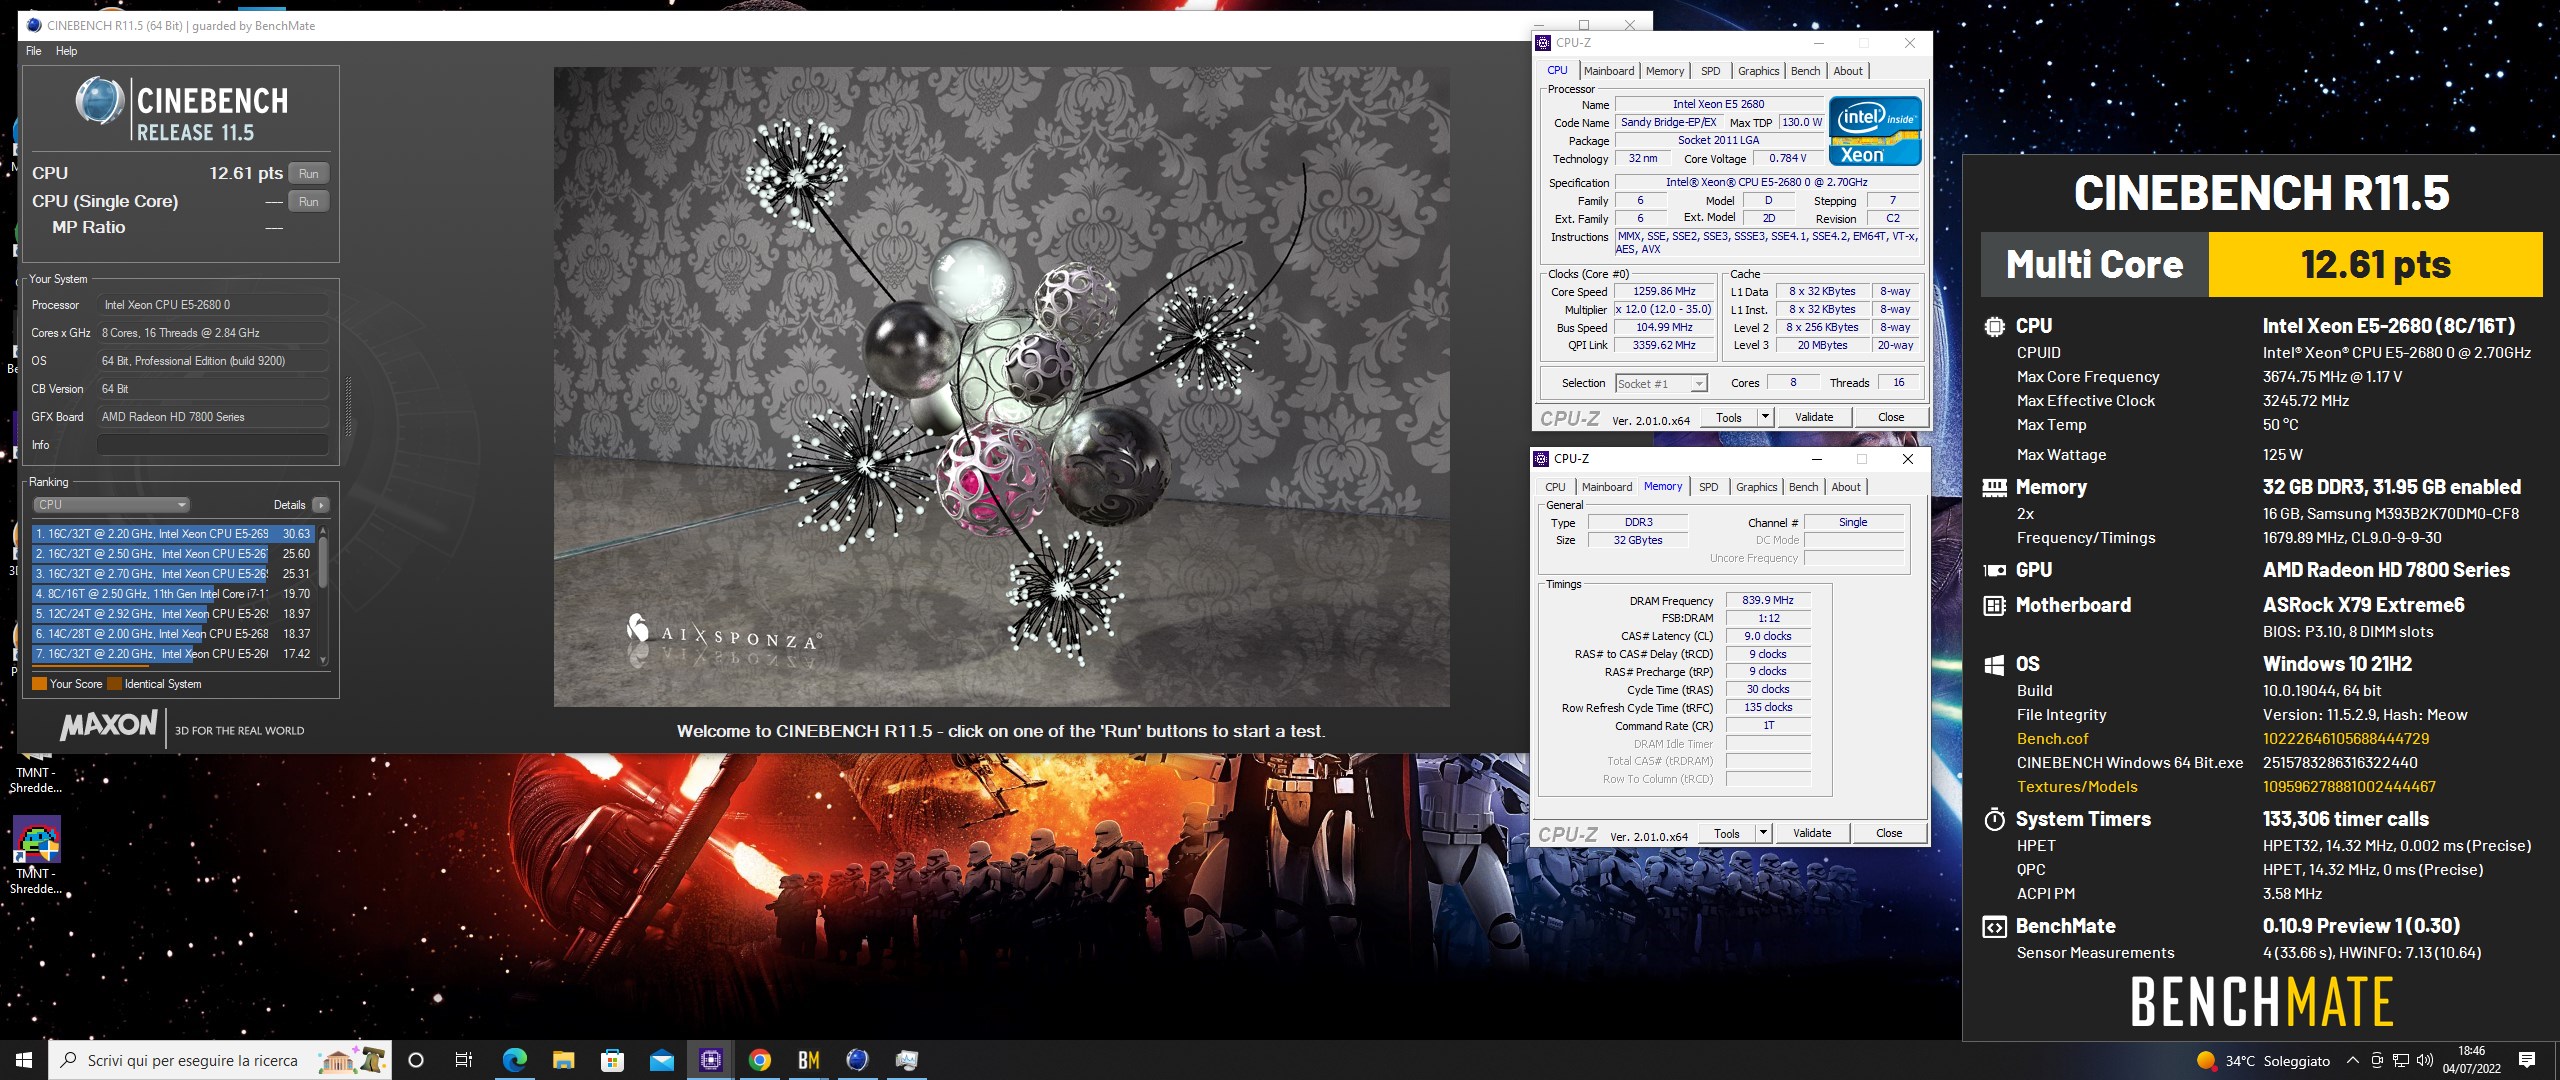This screenshot has width=2560, height=1080.
Task: Open the SPD tab in top CPU-Z
Action: click(x=1711, y=71)
